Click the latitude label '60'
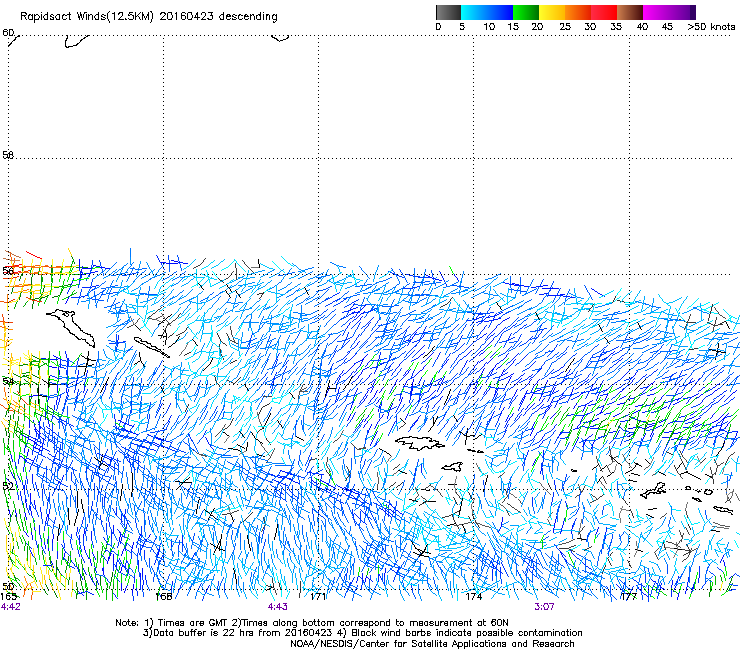The width and height of the screenshot is (740, 650). click(x=8, y=33)
